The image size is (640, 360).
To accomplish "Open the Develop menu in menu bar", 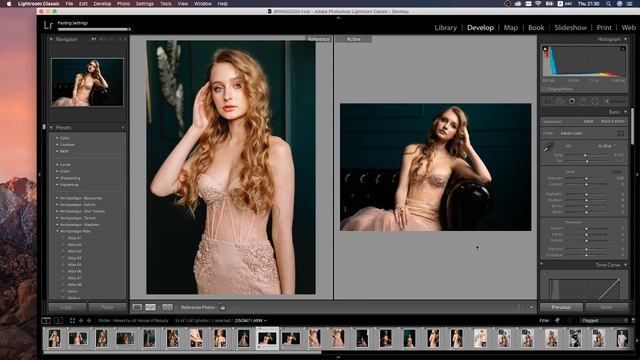I will pyautogui.click(x=102, y=4).
